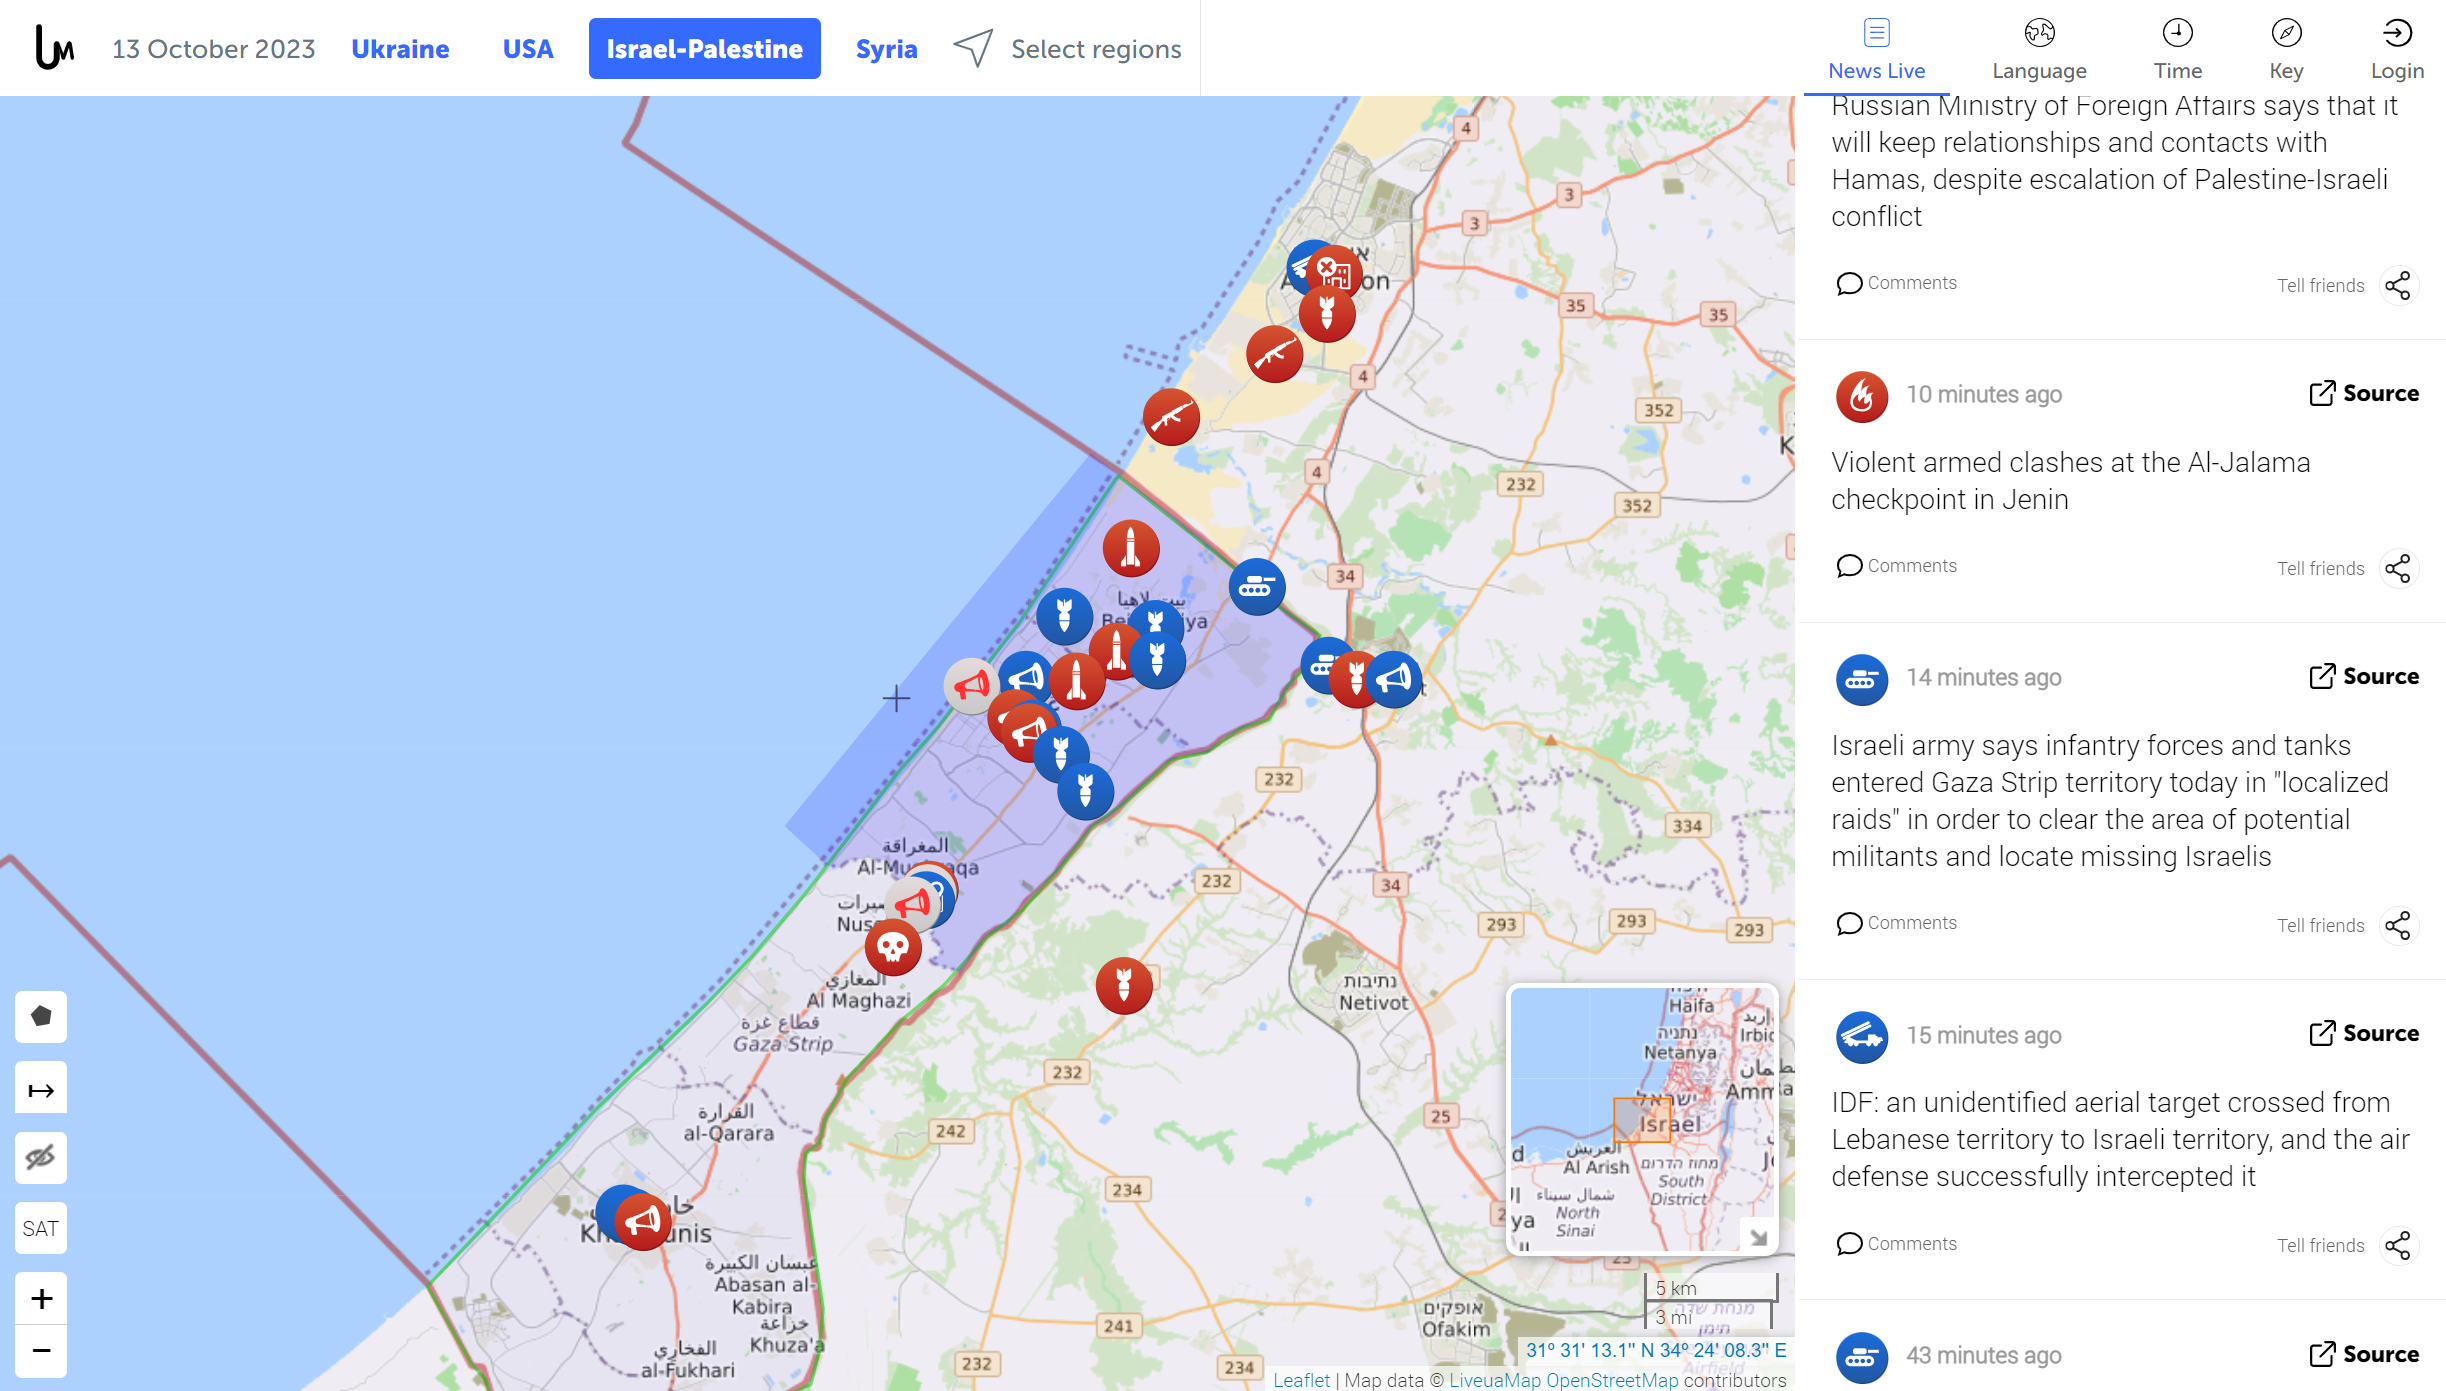Collapse the minimap with arrow toggle

coord(1759,1236)
